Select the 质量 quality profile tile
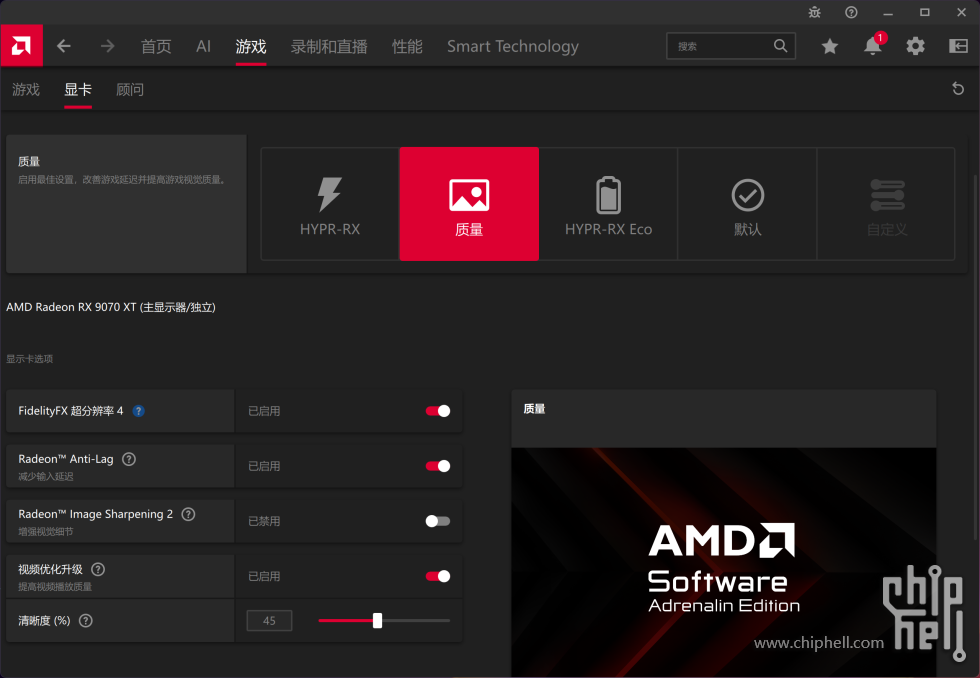 coord(469,204)
